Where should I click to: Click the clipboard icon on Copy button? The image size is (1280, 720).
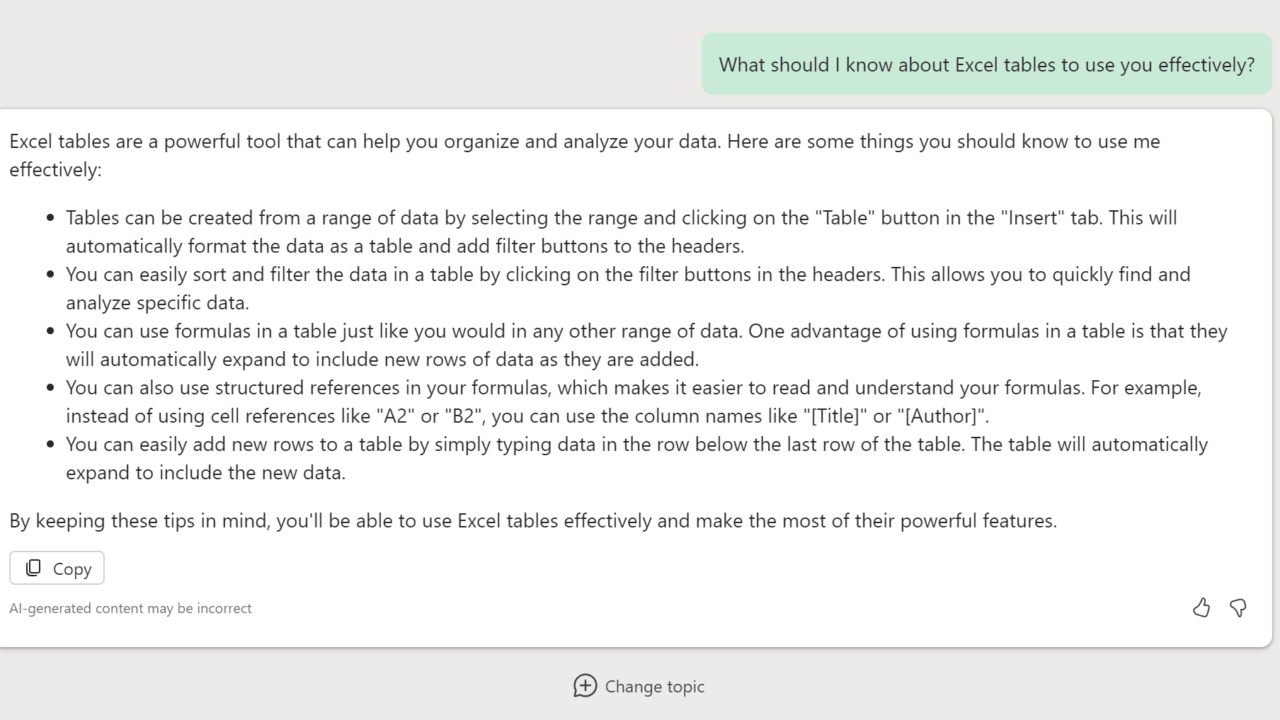pyautogui.click(x=33, y=568)
